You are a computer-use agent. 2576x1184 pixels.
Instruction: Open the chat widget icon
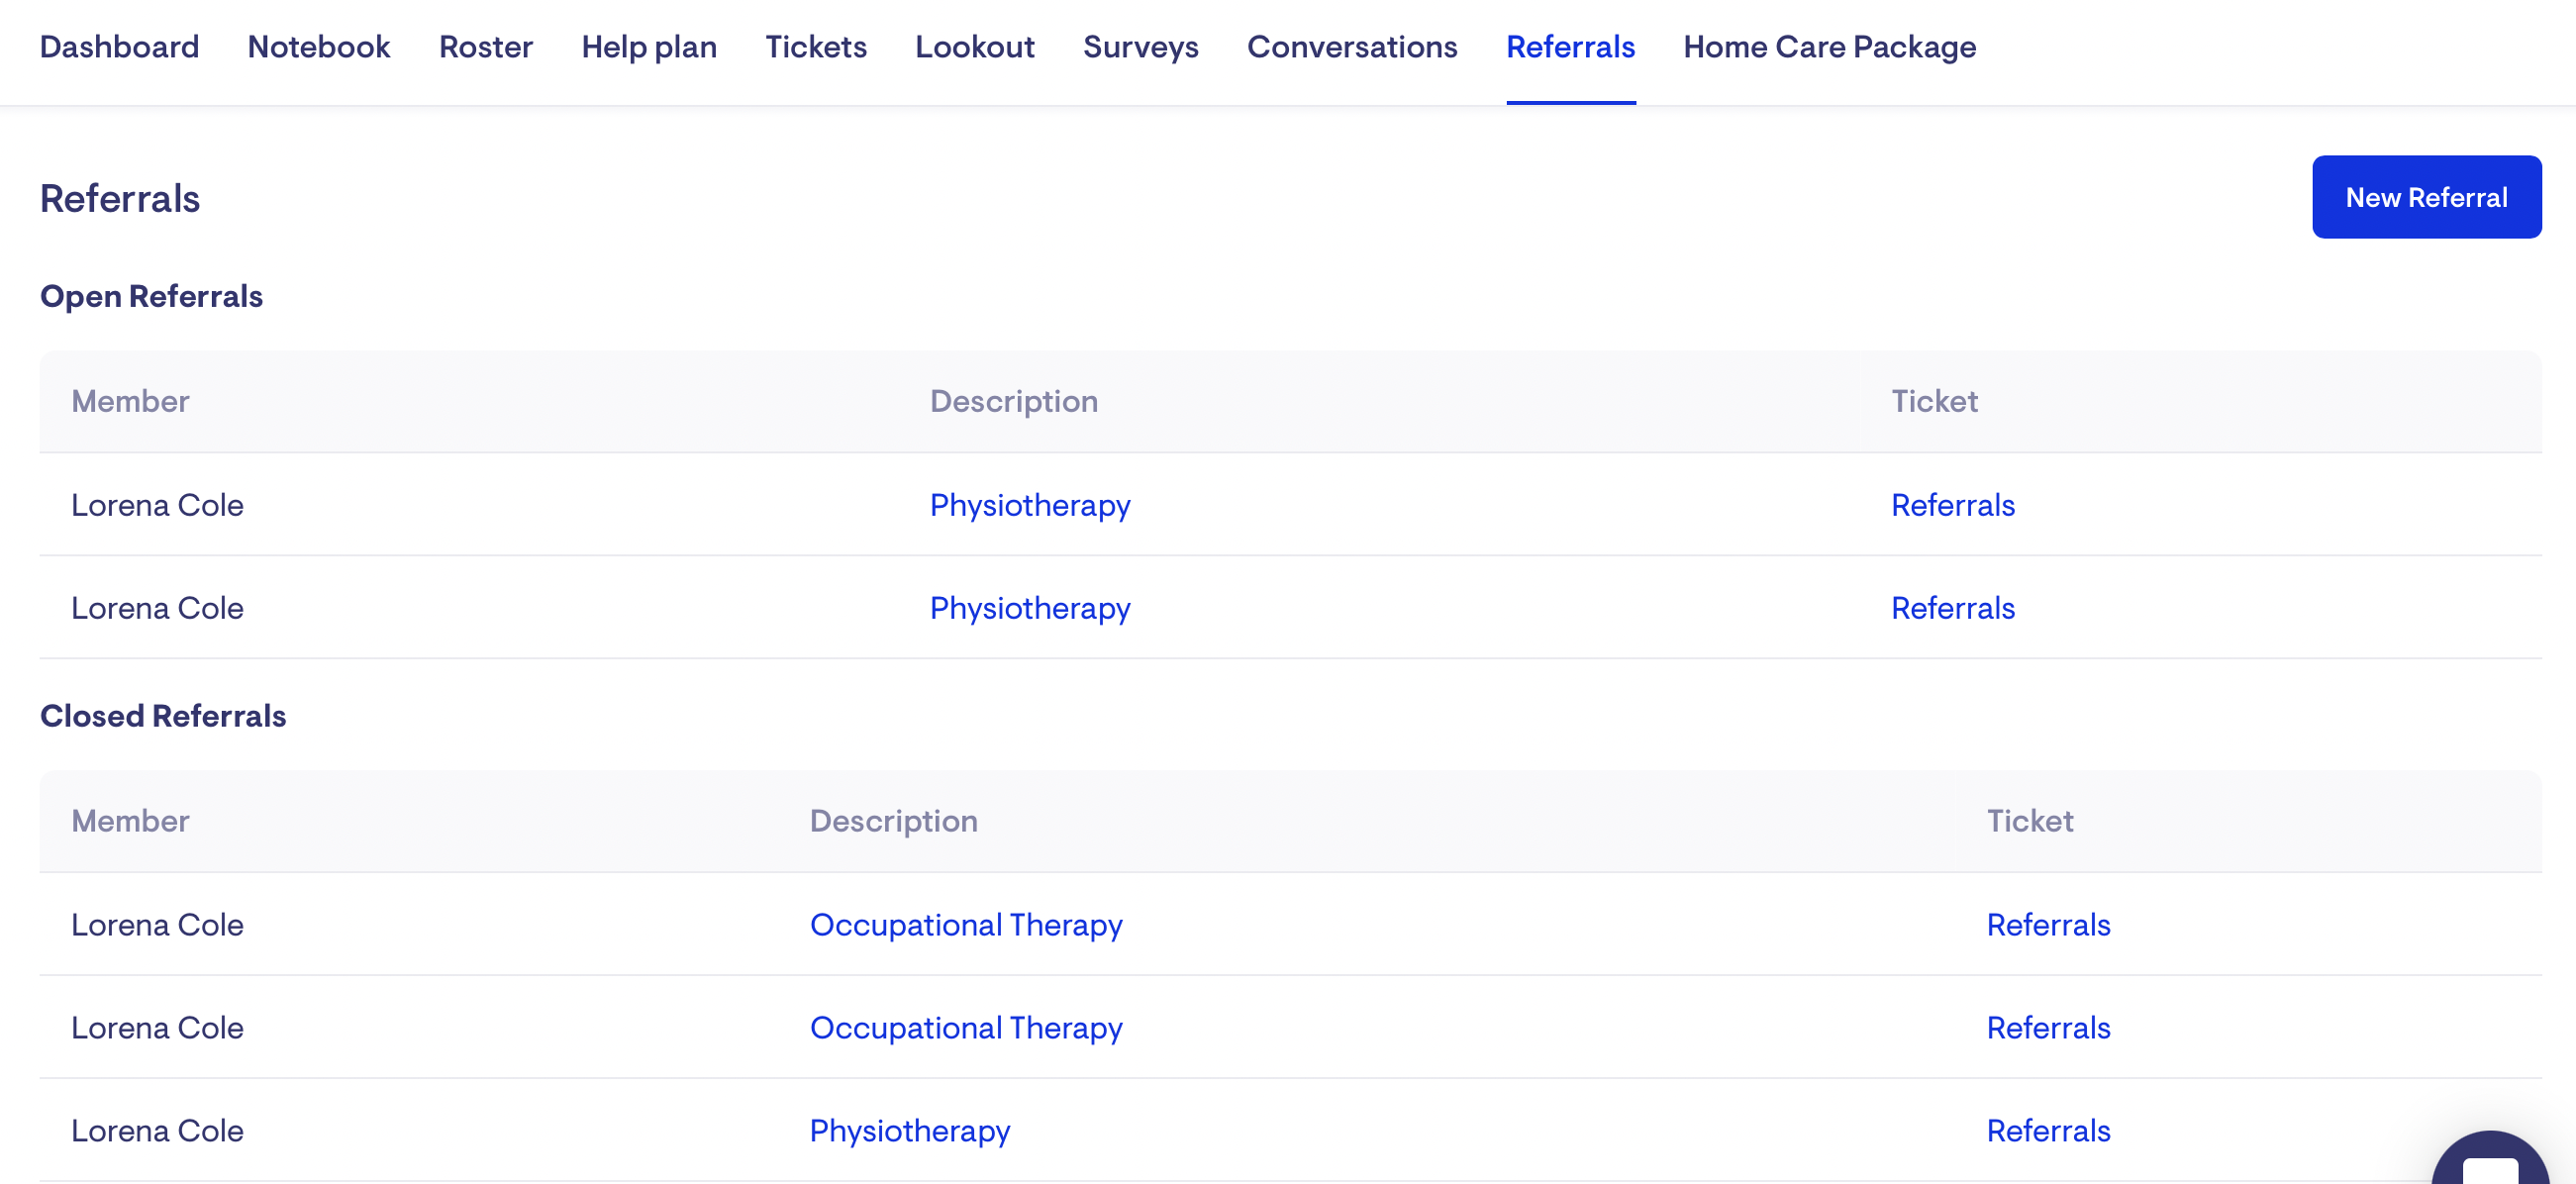click(2490, 1160)
